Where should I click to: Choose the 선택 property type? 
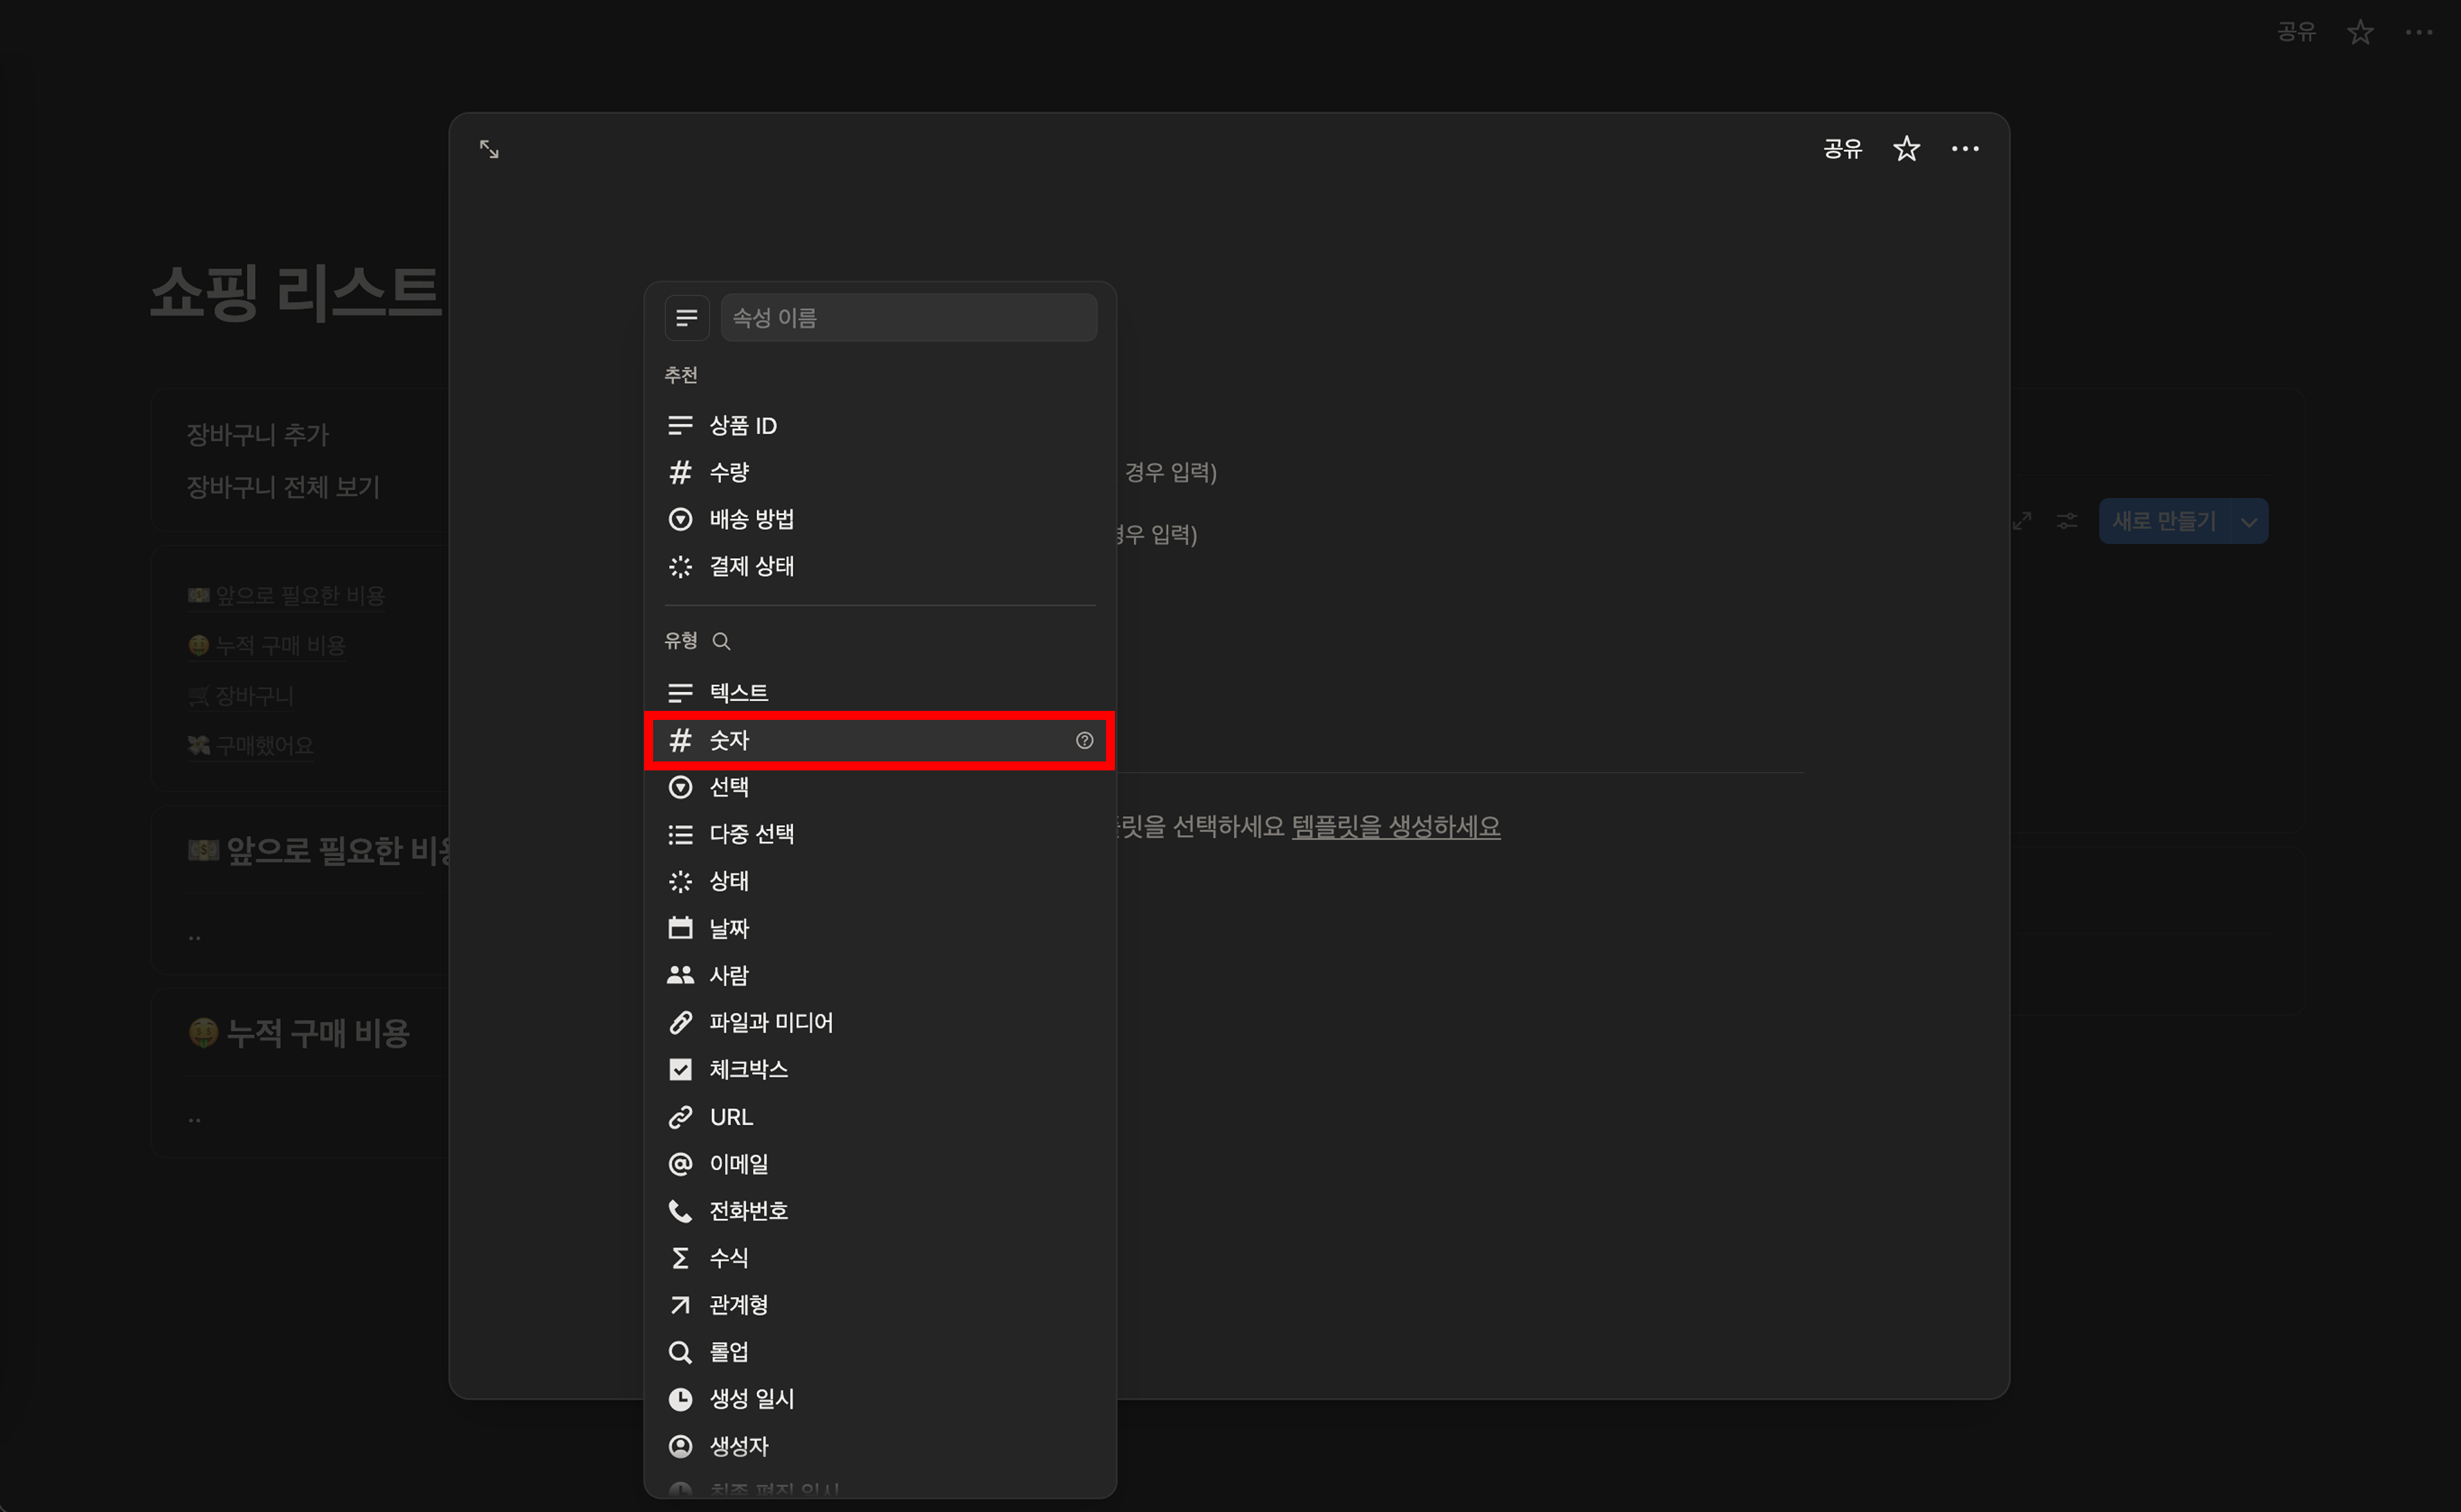point(728,787)
